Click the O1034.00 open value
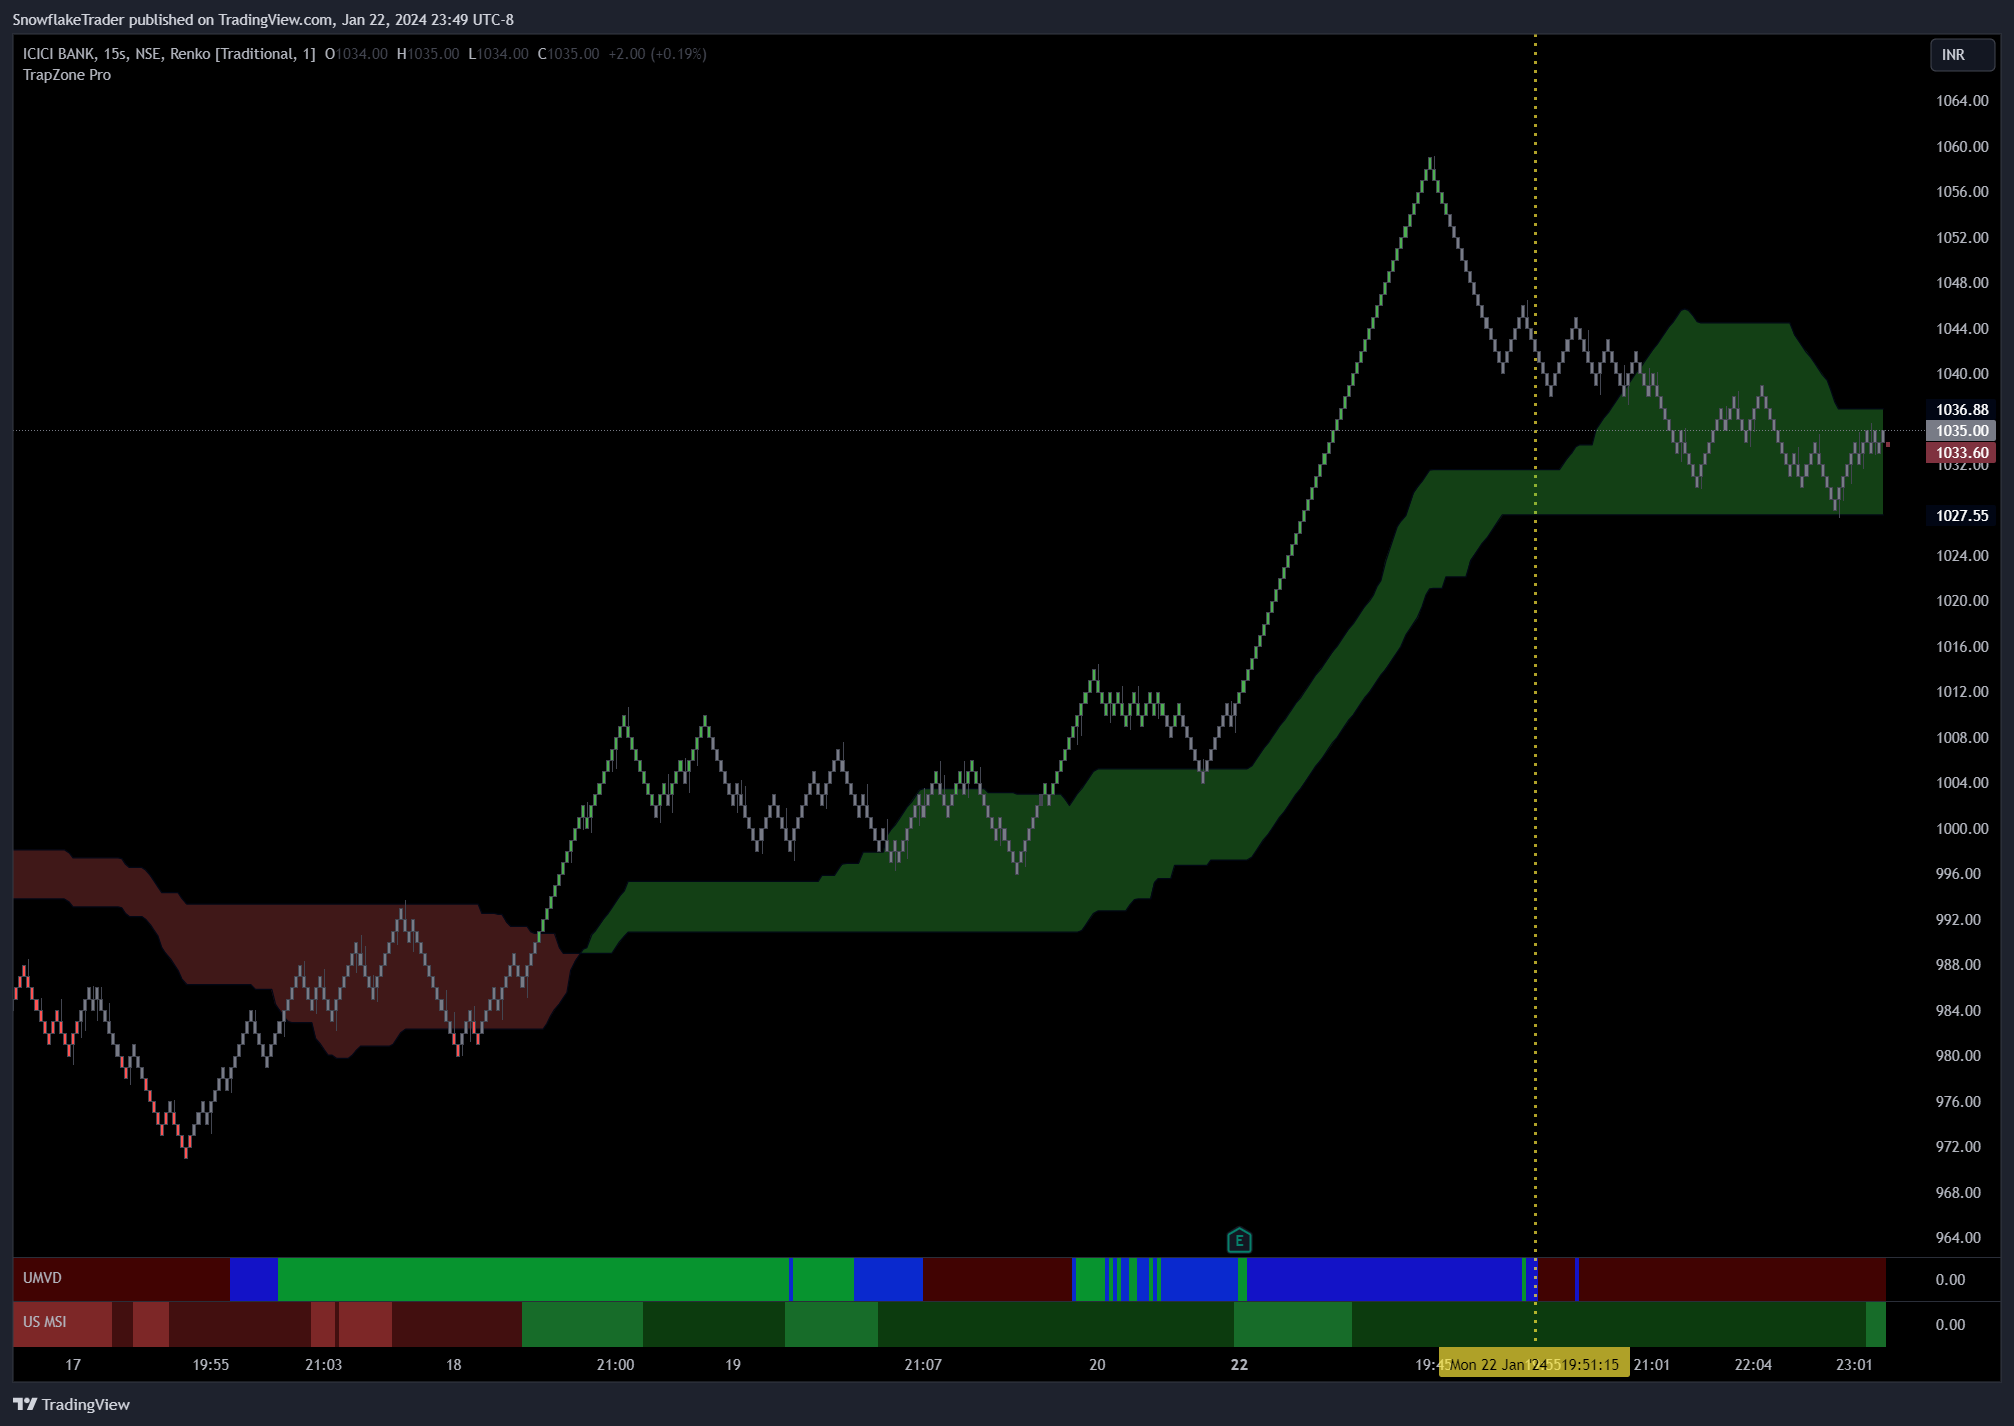This screenshot has height=1426, width=2014. (x=356, y=54)
